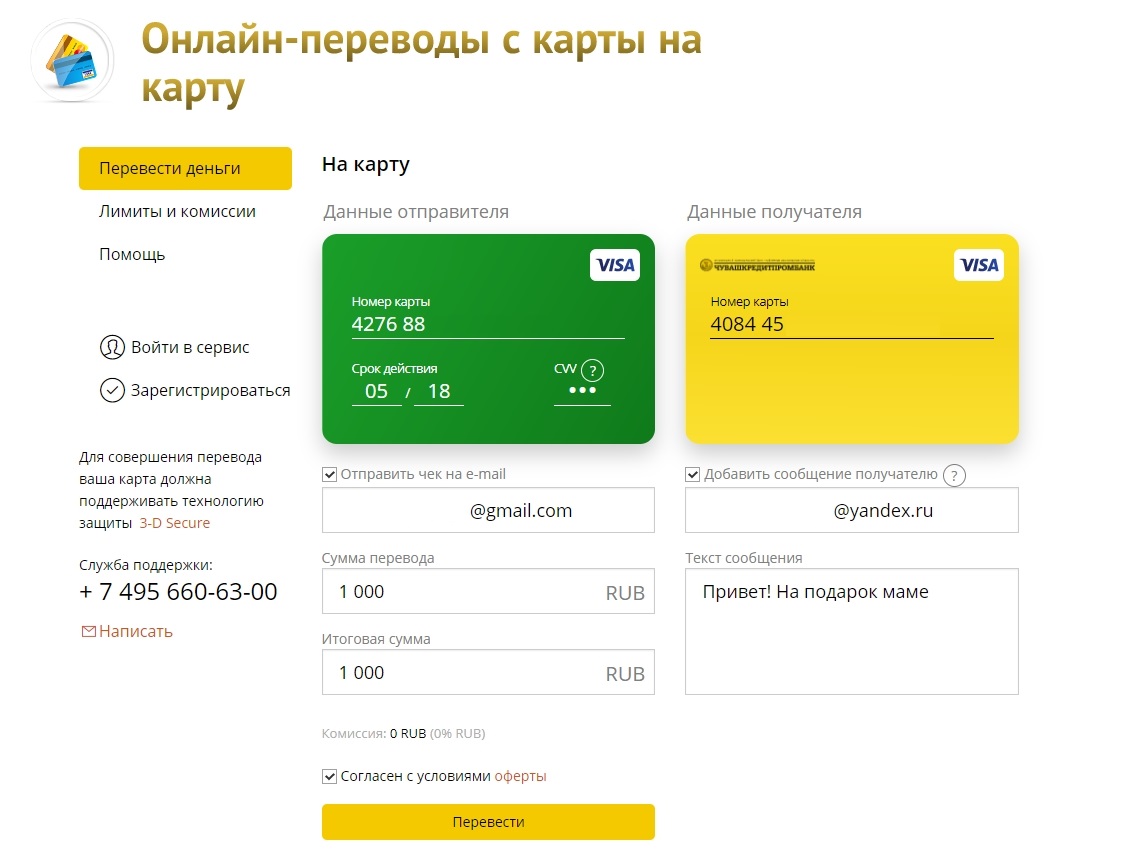This screenshot has height=860, width=1135.
Task: Uncheck Согласен с условиями checkbox
Action: click(330, 777)
